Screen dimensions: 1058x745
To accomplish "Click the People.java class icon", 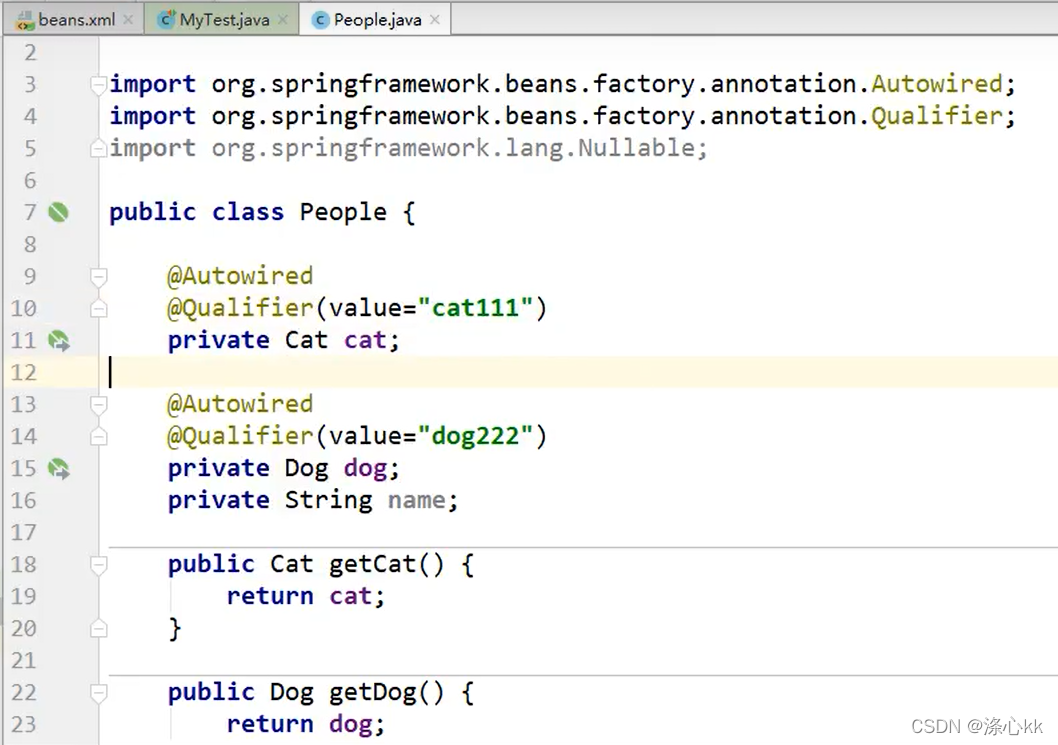I will pyautogui.click(x=321, y=20).
